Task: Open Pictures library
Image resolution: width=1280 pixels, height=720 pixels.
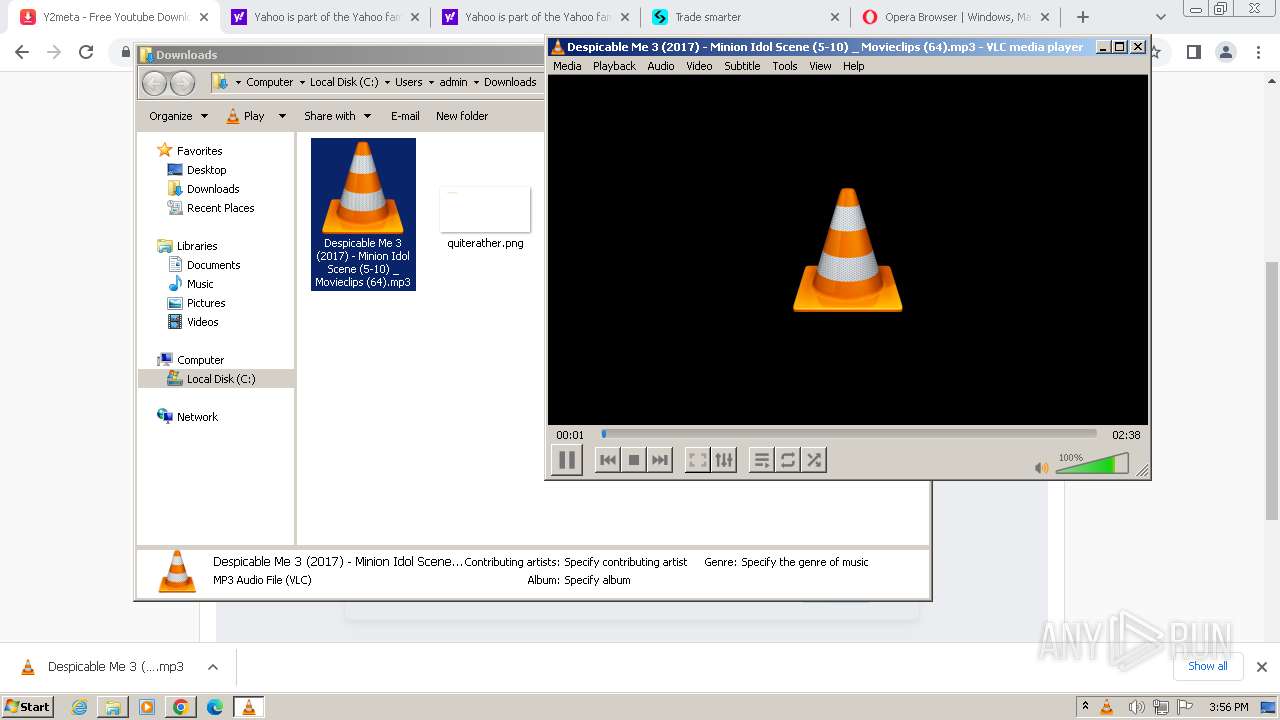Action: tap(206, 303)
